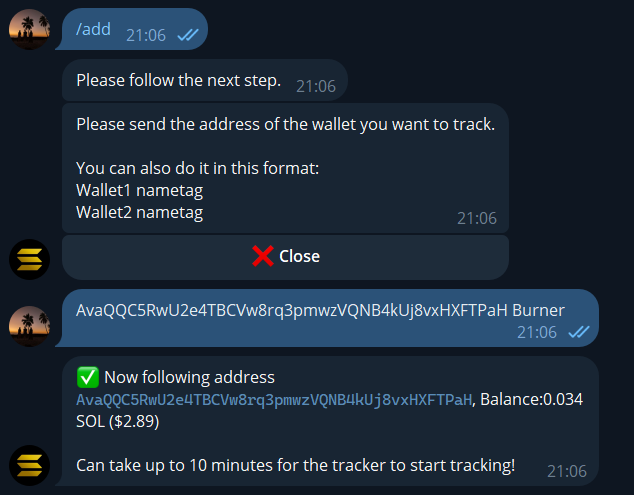Click timestamp on the Burner wallet message
This screenshot has height=495, width=634.
coord(537,332)
